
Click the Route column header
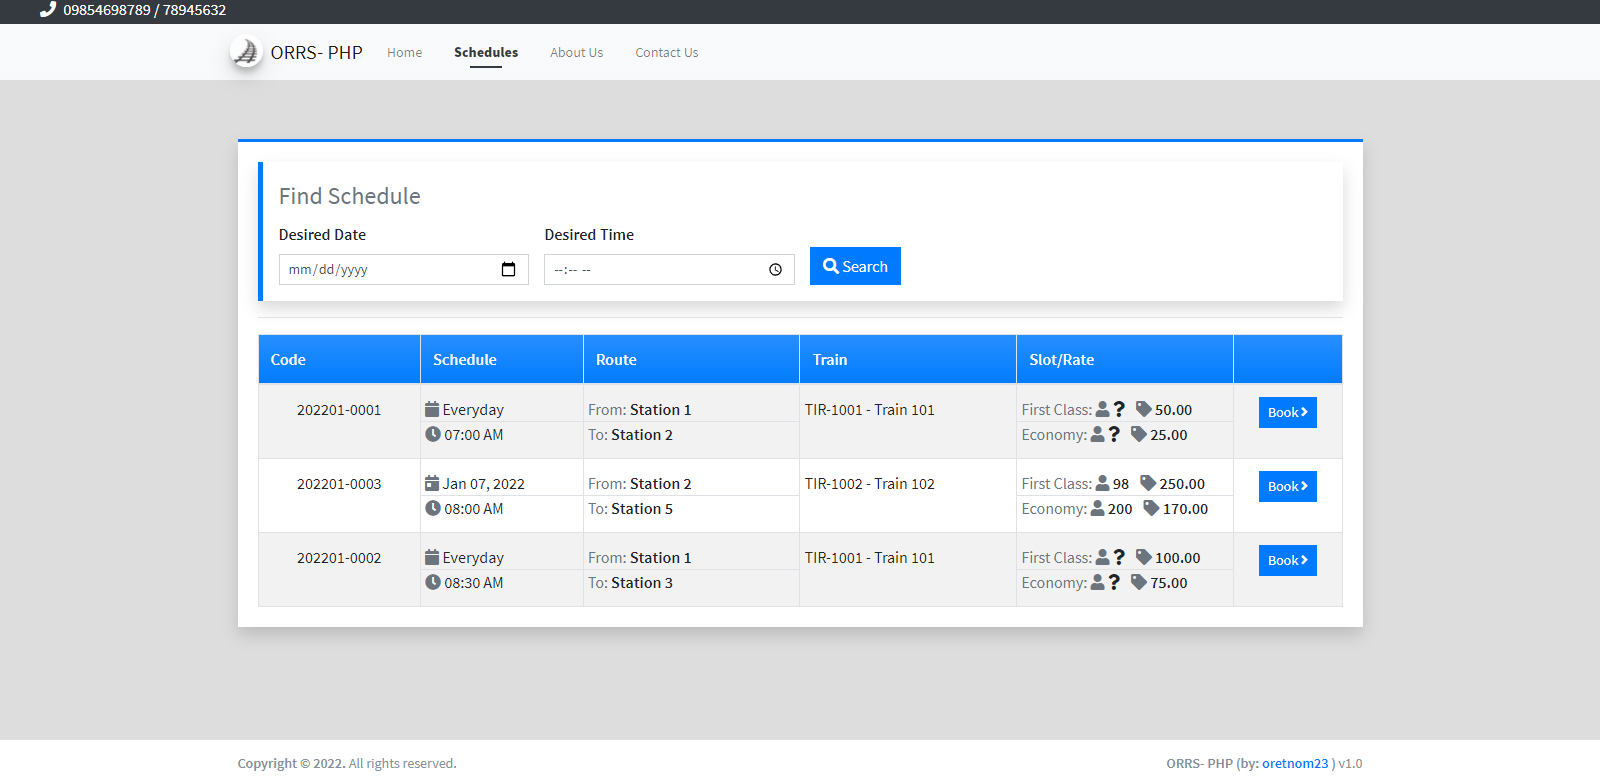[692, 359]
